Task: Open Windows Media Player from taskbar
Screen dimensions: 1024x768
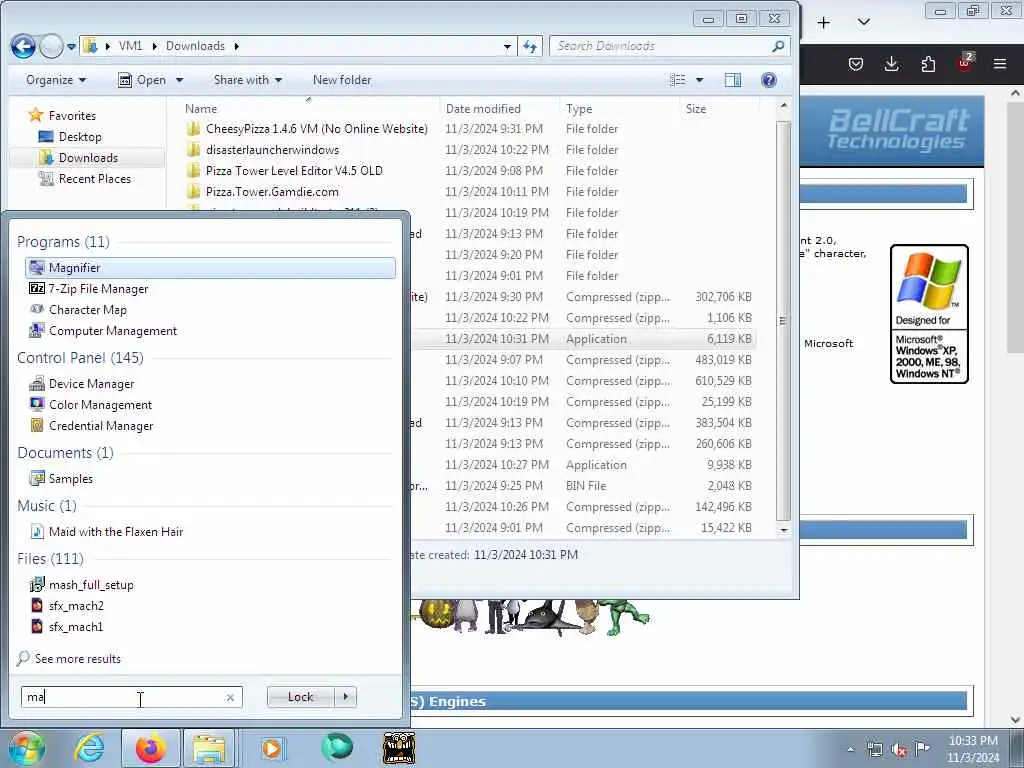Action: click(272, 748)
